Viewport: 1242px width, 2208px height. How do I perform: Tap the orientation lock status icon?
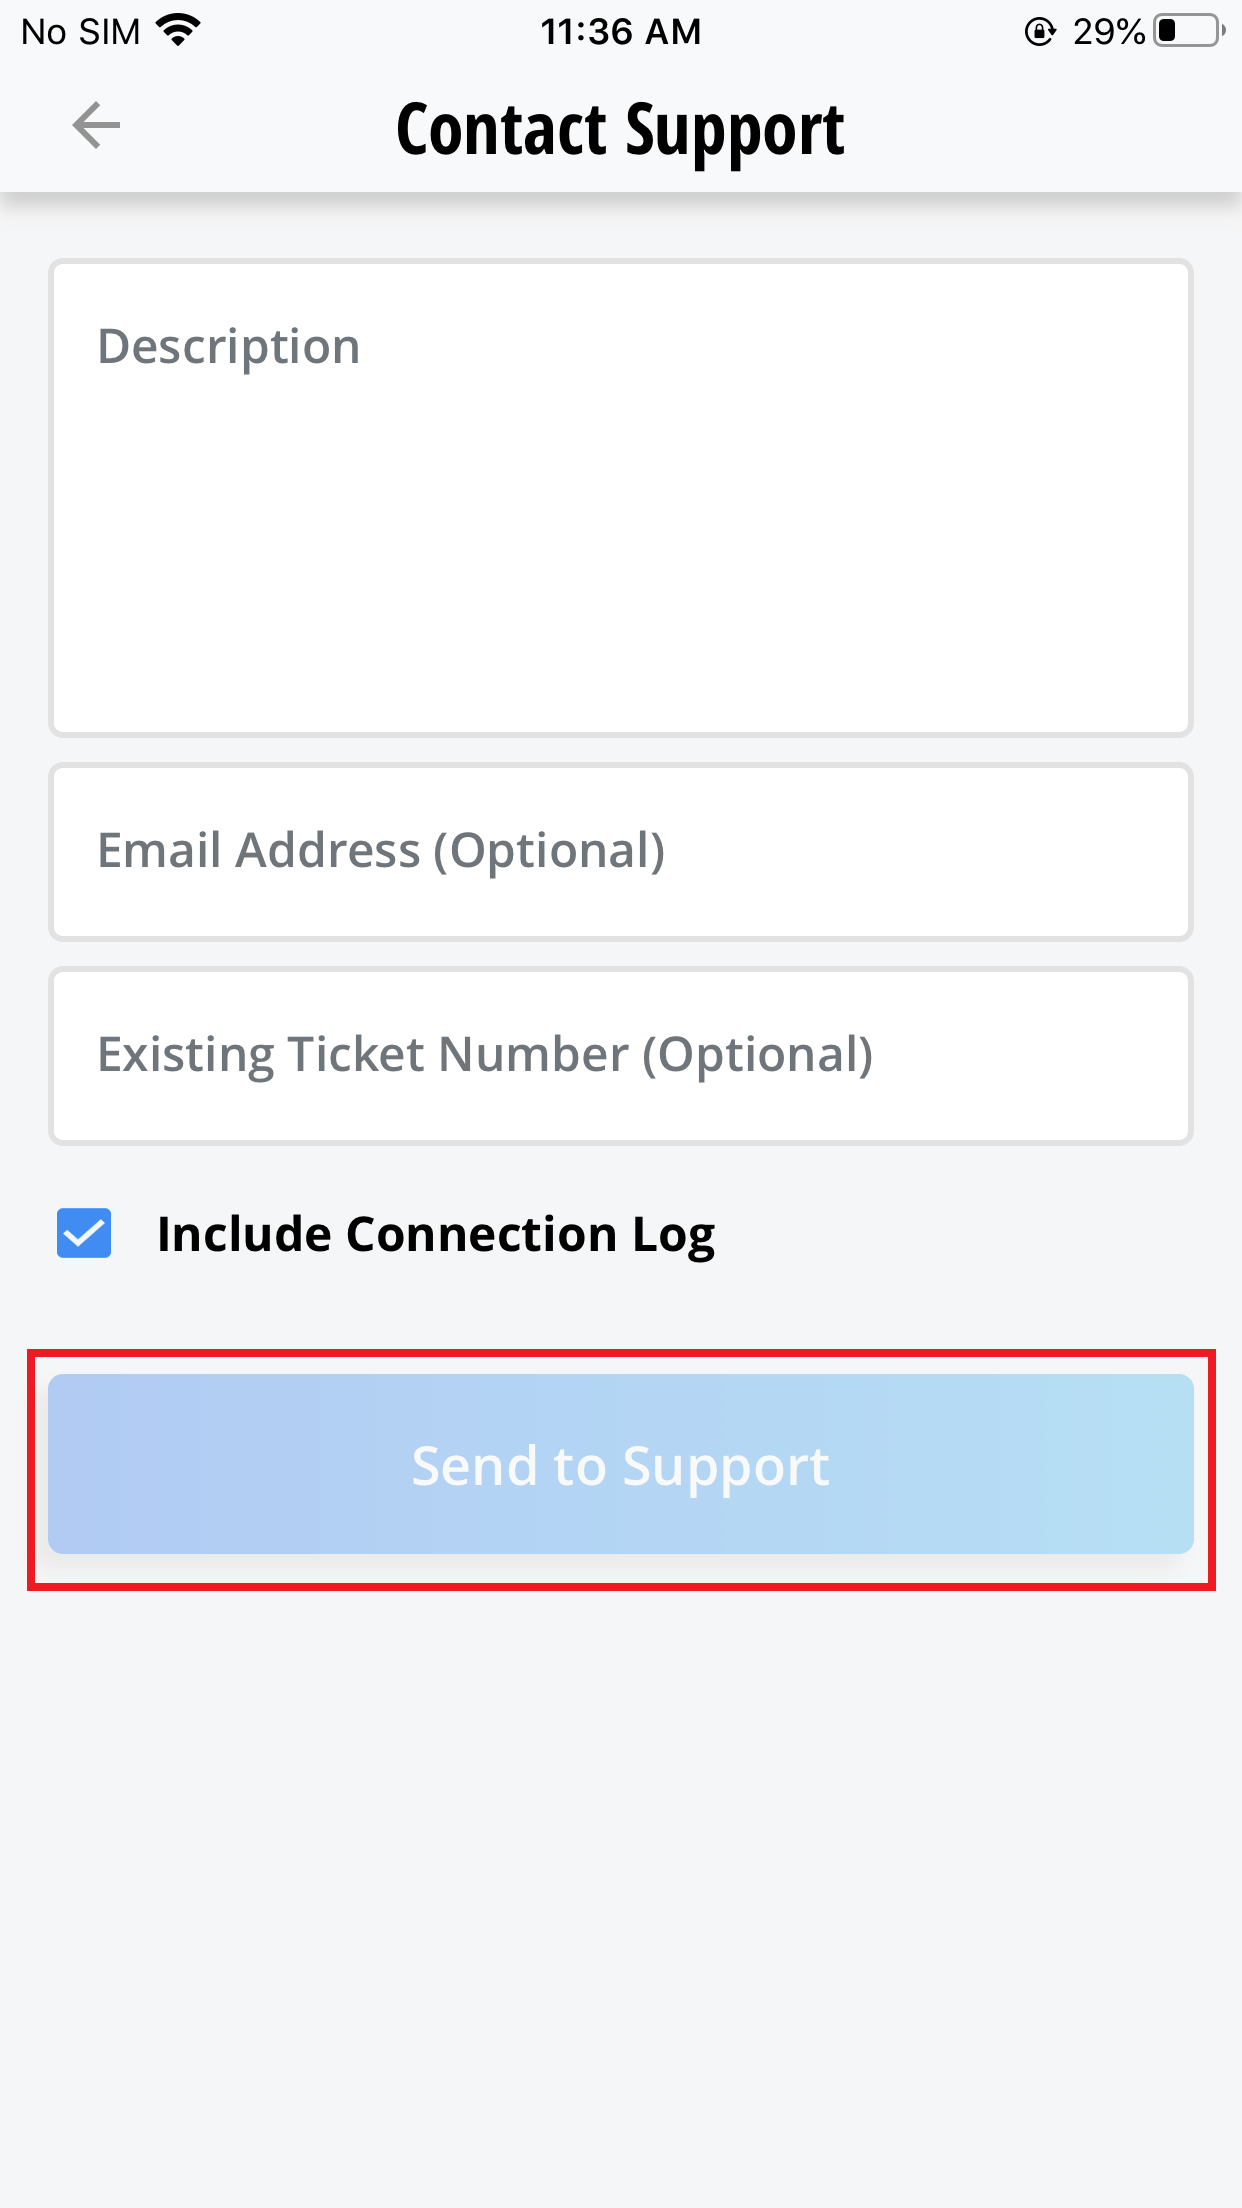pyautogui.click(x=1040, y=32)
